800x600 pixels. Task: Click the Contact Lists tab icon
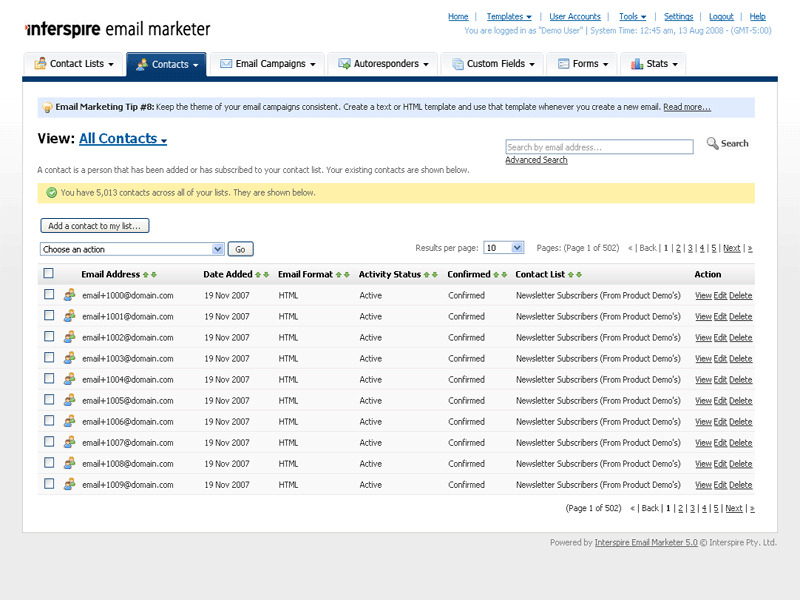tap(40, 64)
